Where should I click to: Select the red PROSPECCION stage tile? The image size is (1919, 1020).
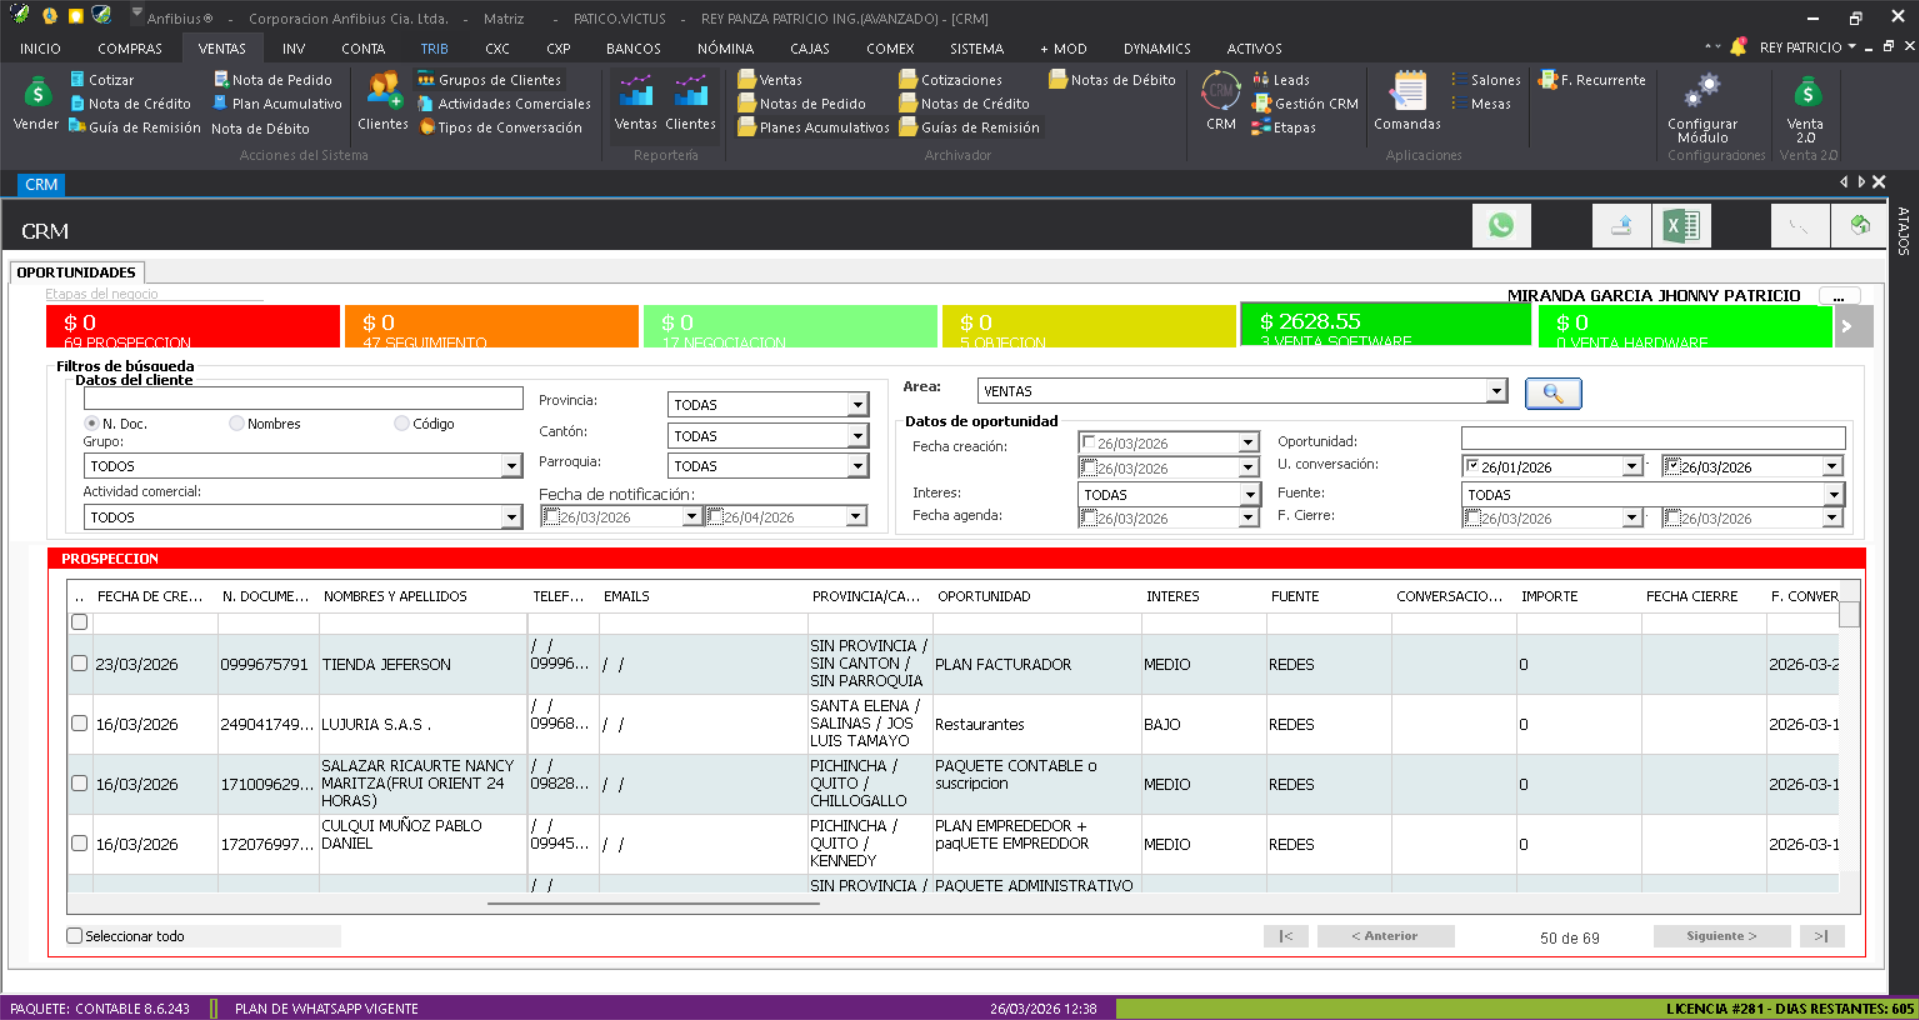point(193,326)
